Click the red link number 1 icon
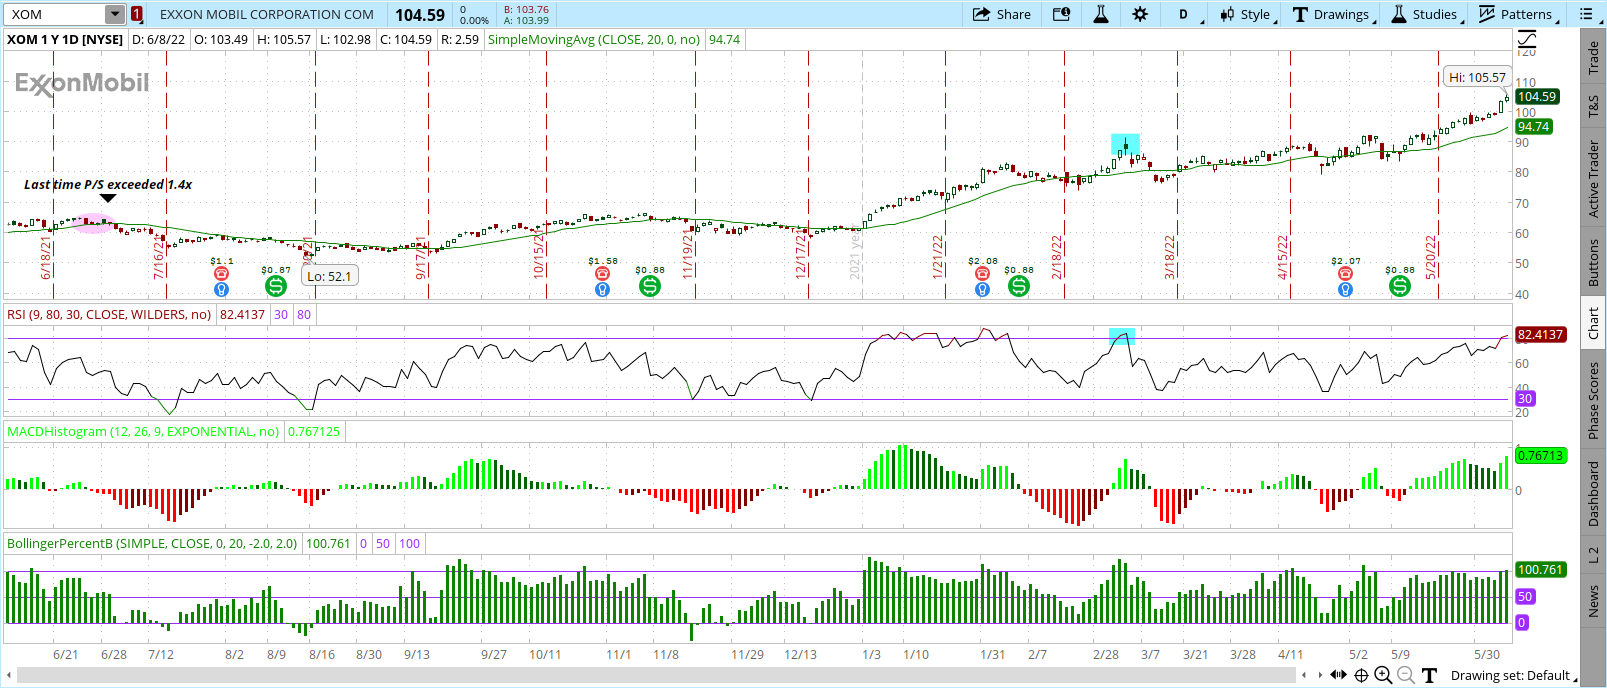The height and width of the screenshot is (688, 1607). (x=137, y=14)
